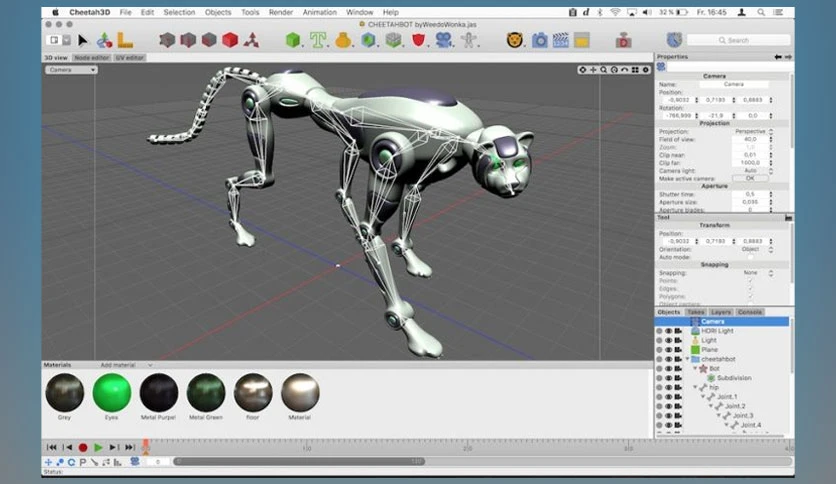Click the OK make active camera button
The height and width of the screenshot is (484, 836).
750,178
